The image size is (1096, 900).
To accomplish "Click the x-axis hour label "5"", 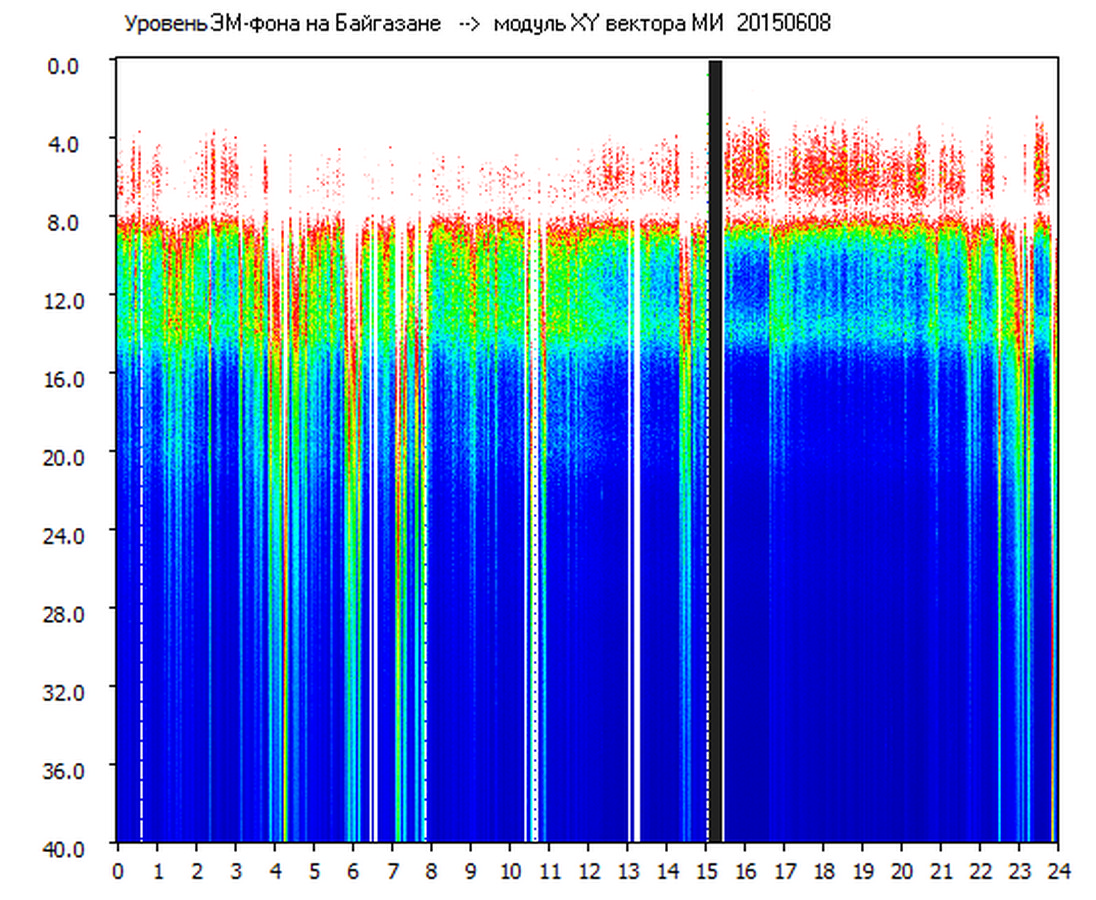I will (315, 871).
